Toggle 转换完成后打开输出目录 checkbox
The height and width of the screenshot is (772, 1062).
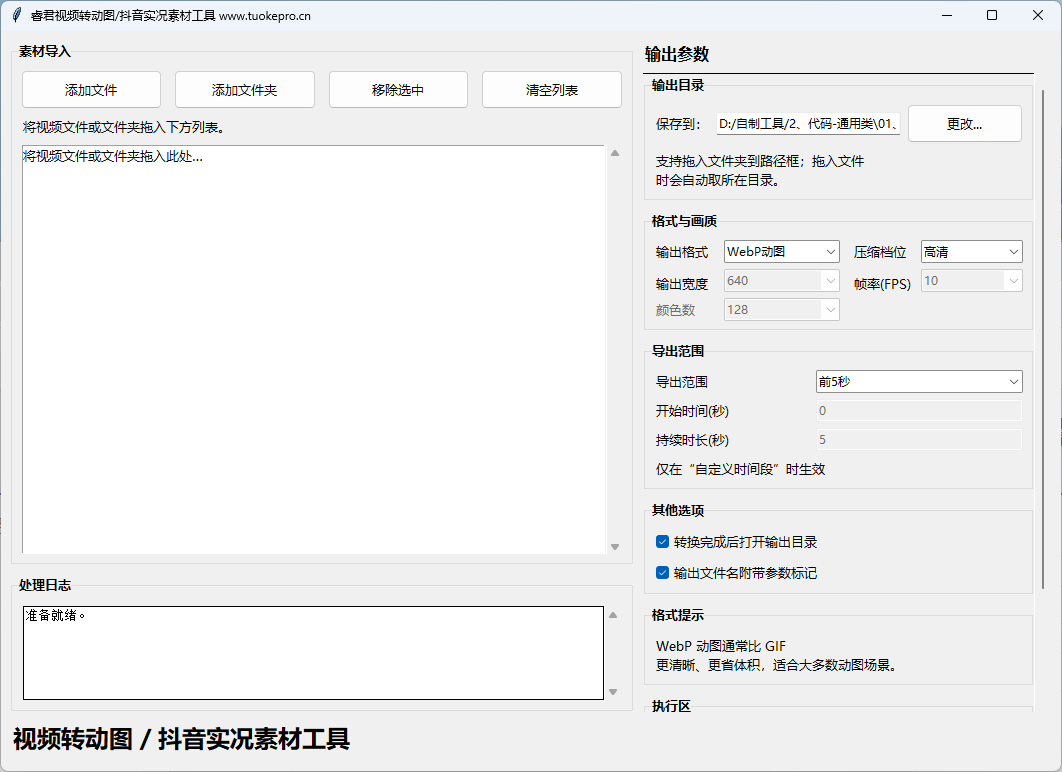(x=662, y=542)
